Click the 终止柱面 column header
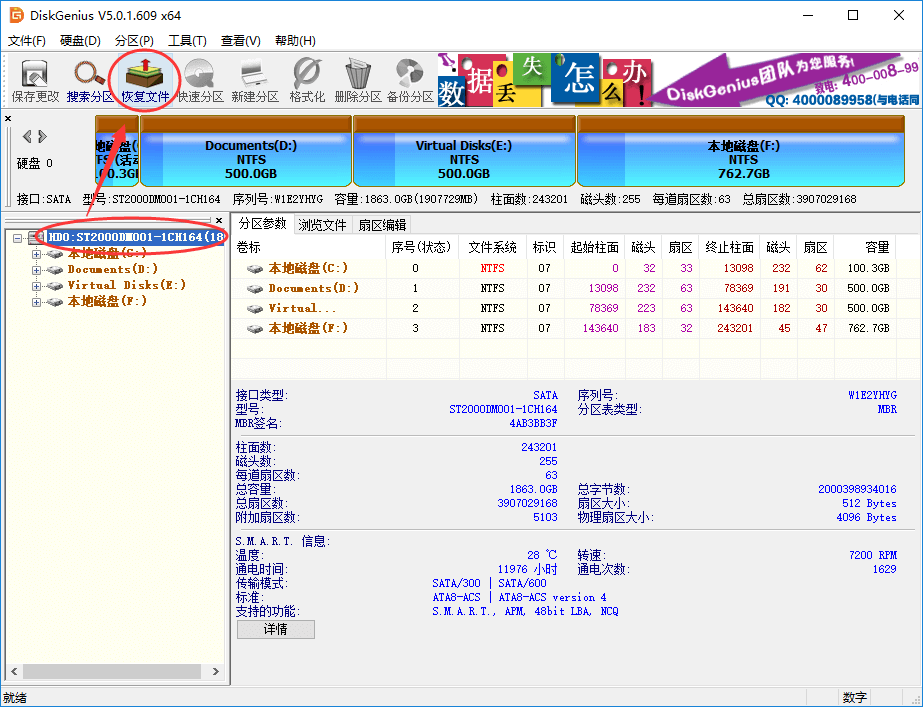The width and height of the screenshot is (923, 707). [x=729, y=247]
